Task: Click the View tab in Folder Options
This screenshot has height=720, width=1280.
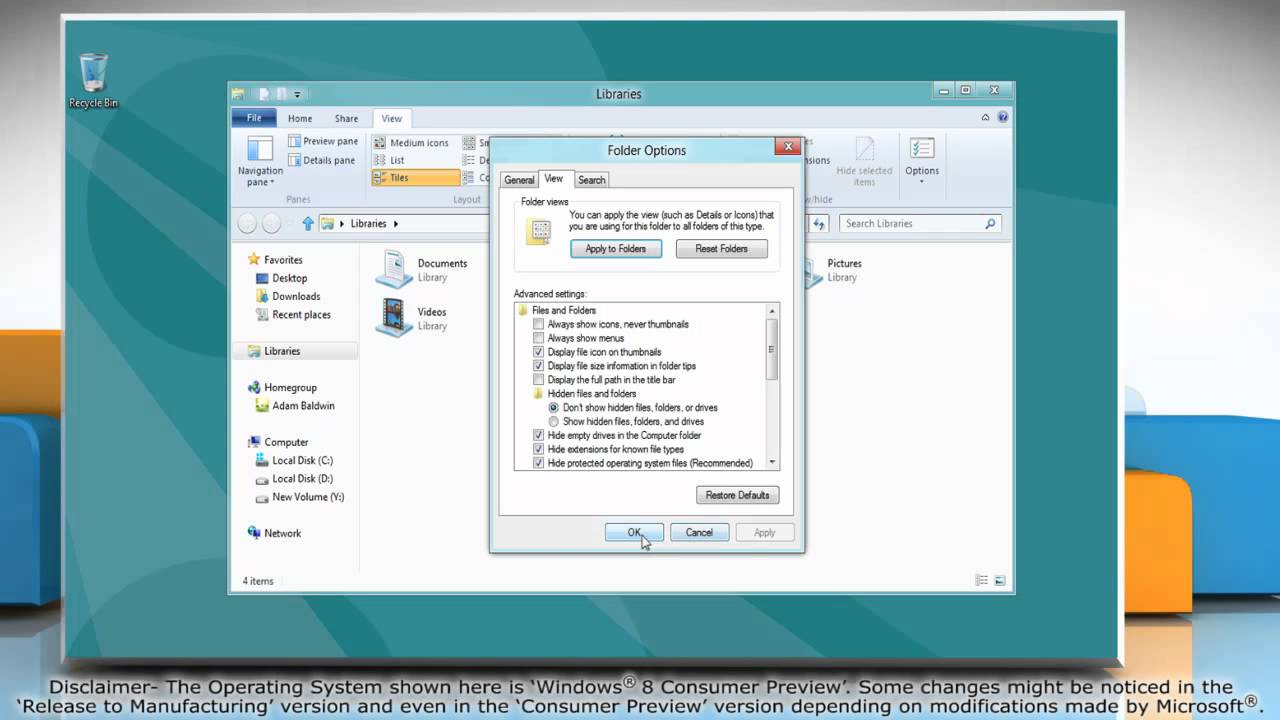Action: point(554,179)
